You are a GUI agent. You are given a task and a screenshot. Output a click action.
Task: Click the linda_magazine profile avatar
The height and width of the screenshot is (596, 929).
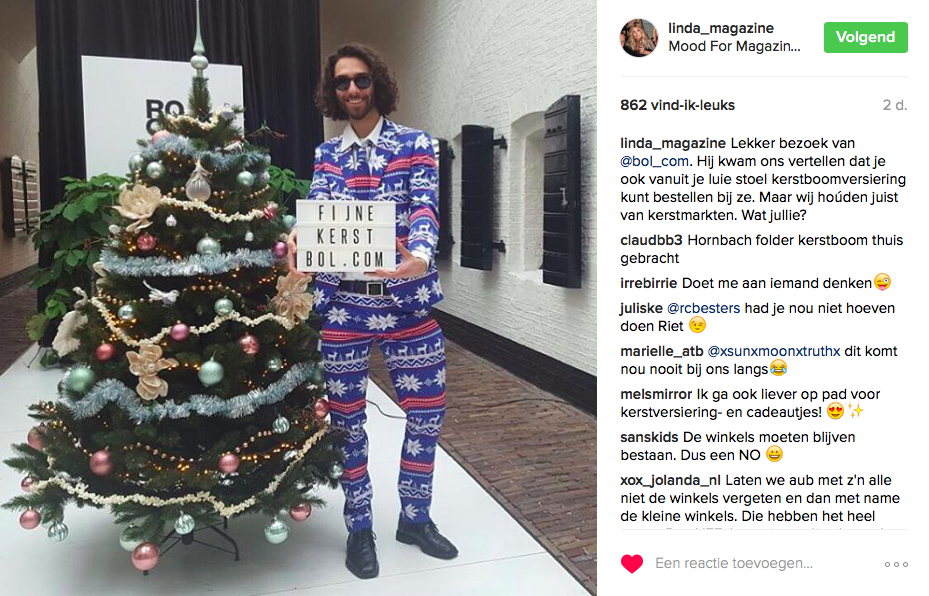pos(639,37)
